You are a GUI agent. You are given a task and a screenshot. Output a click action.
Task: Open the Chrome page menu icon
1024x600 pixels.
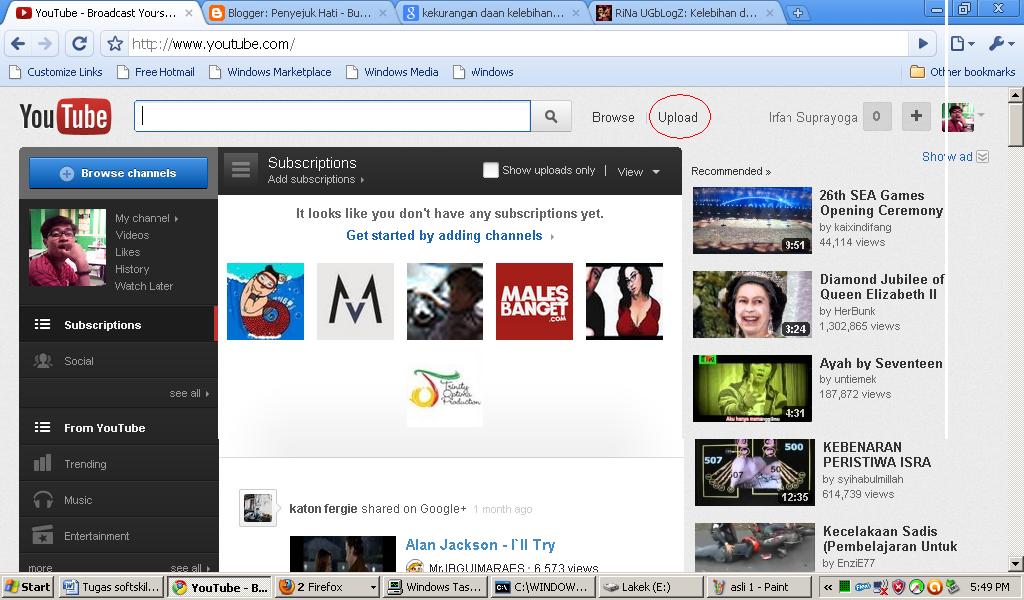963,44
